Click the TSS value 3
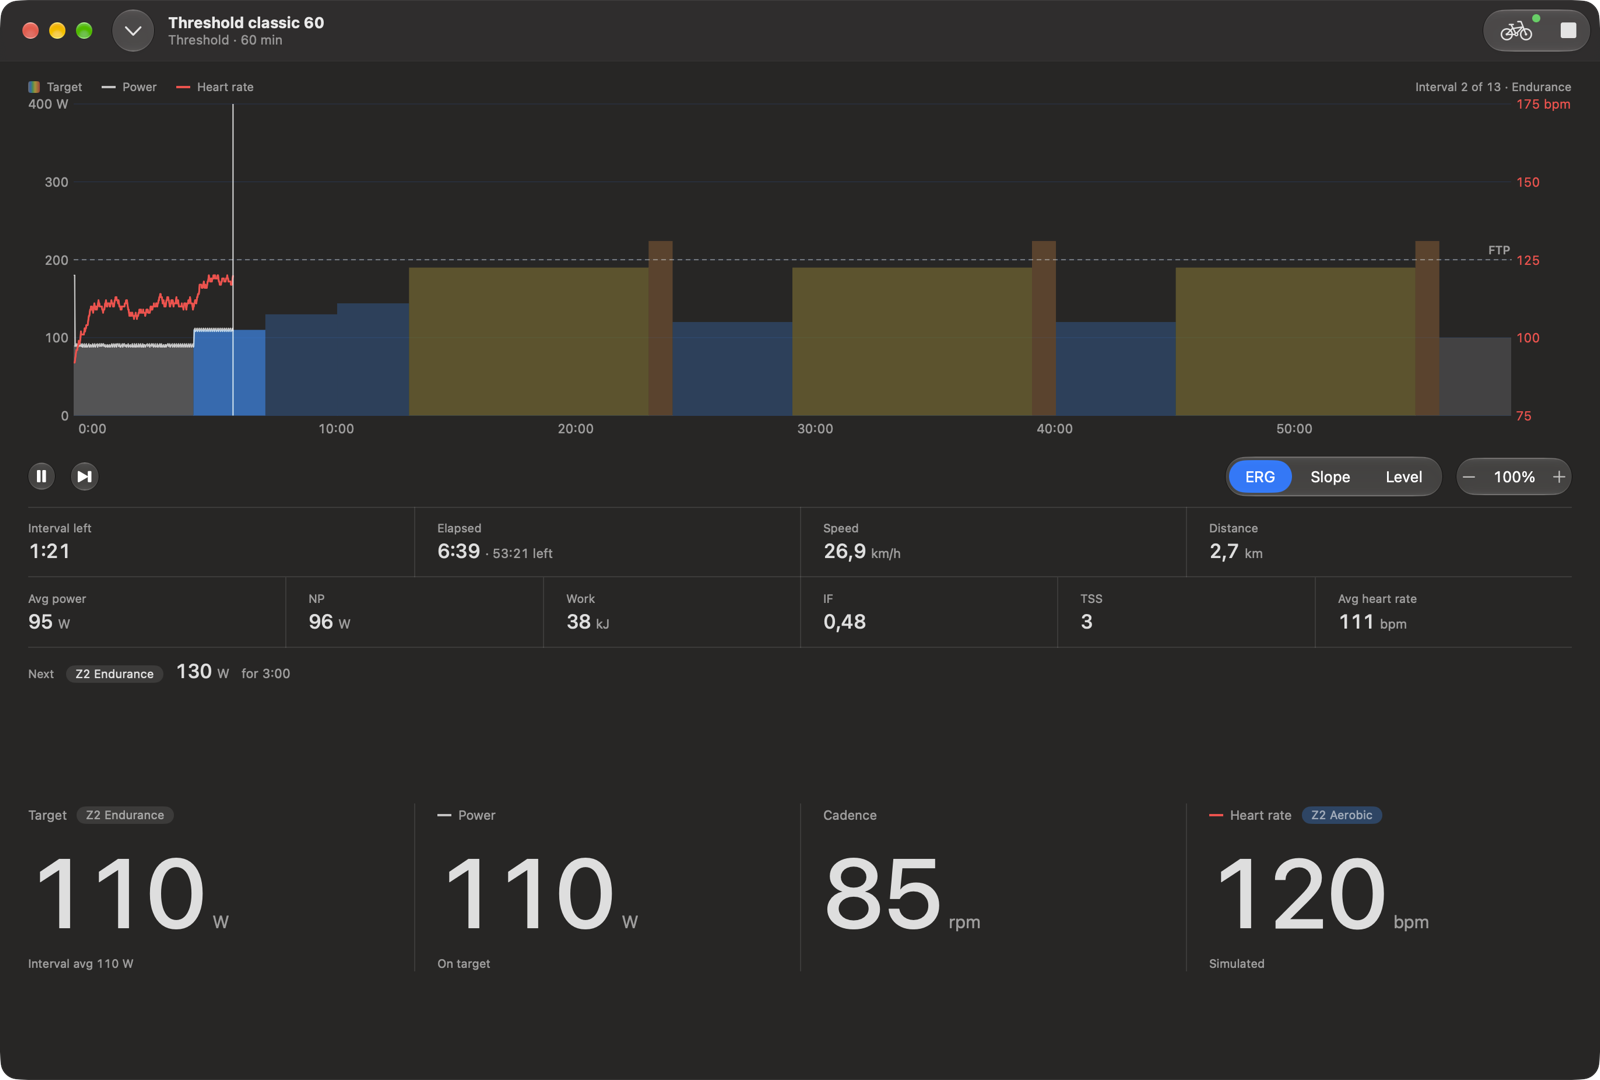1600x1080 pixels. [1087, 622]
